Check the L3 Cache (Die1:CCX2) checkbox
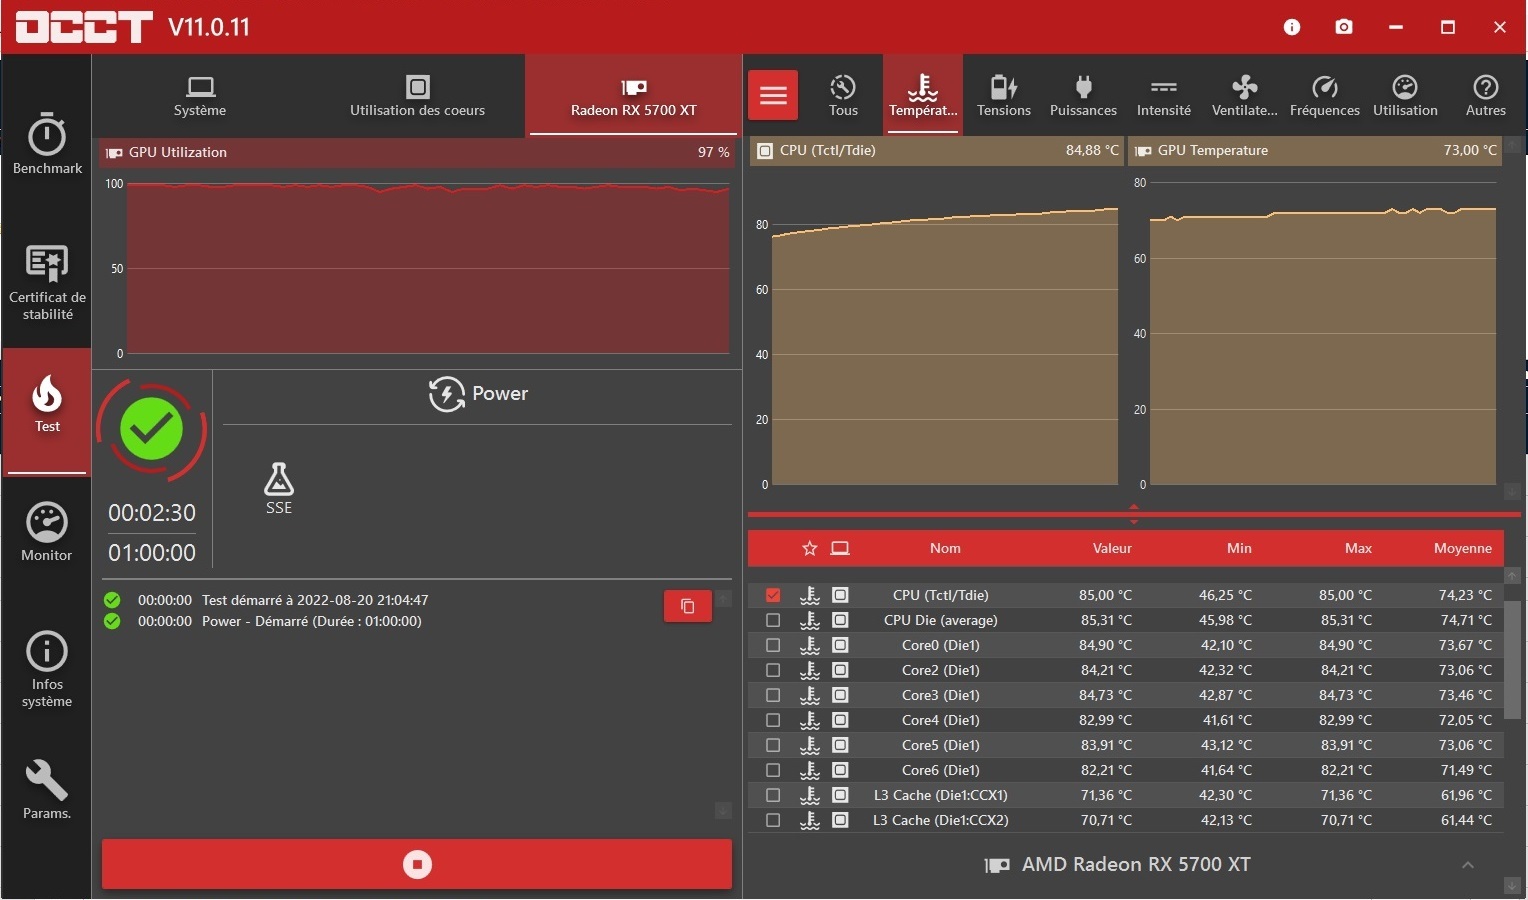Screen dimensions: 1528x900 coord(773,820)
